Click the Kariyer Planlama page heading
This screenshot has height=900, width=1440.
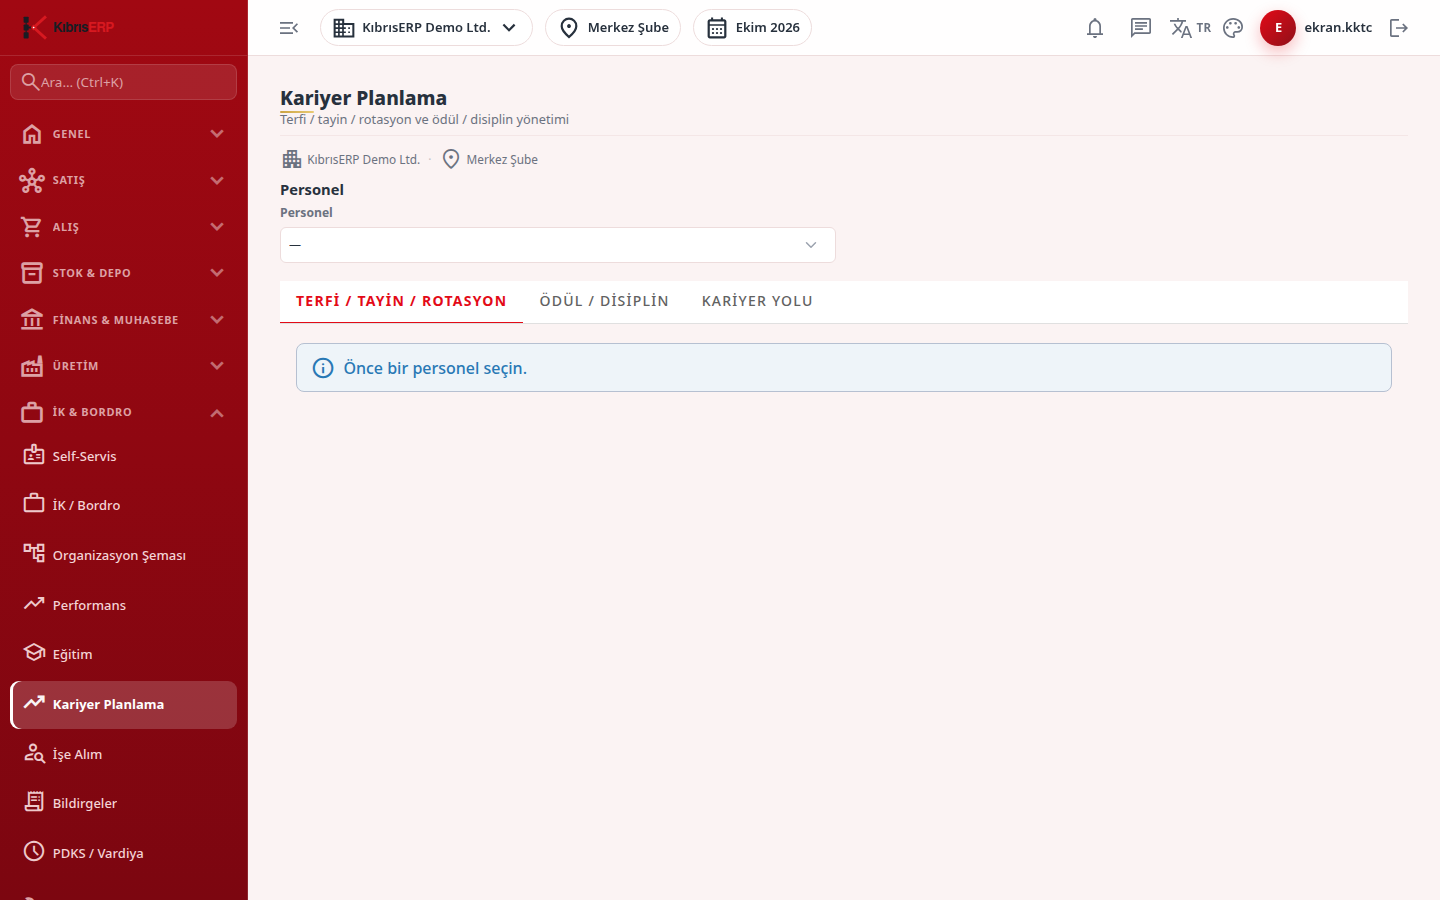[363, 98]
